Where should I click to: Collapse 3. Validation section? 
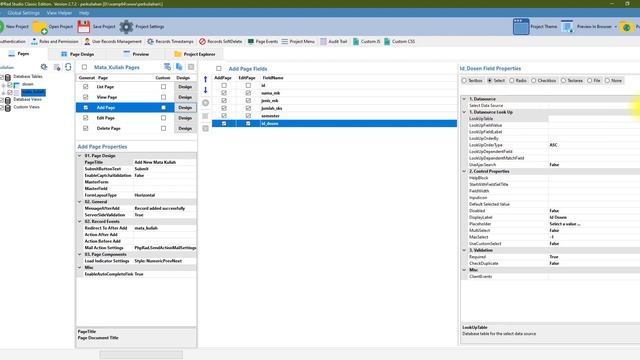(x=464, y=250)
